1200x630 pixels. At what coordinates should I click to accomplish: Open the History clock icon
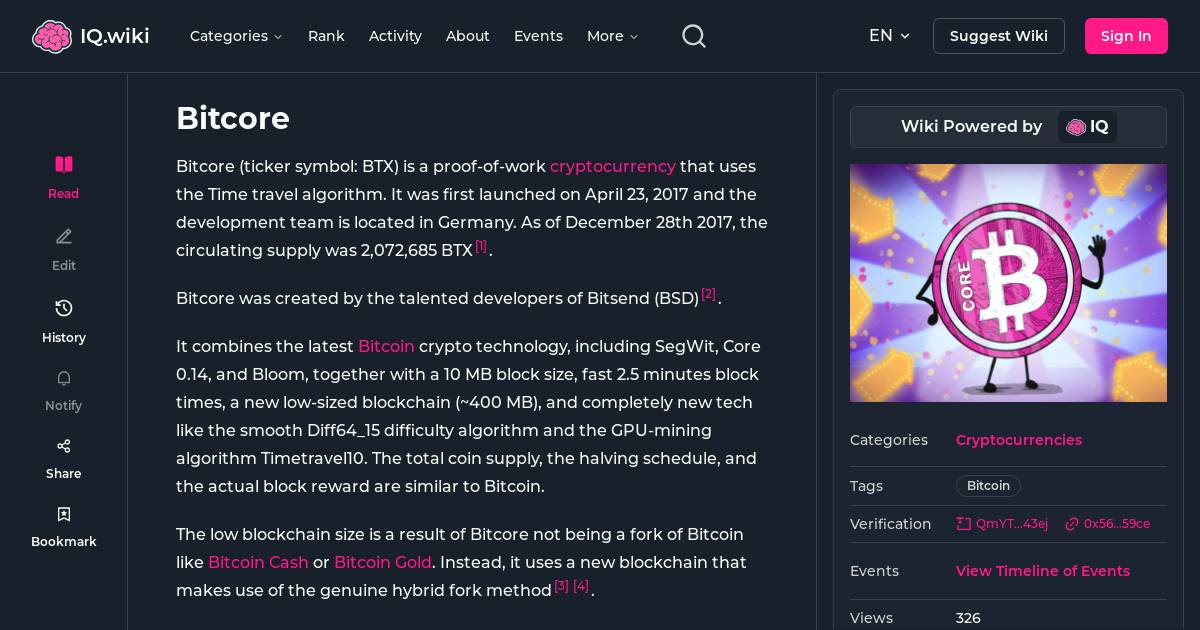point(63,308)
